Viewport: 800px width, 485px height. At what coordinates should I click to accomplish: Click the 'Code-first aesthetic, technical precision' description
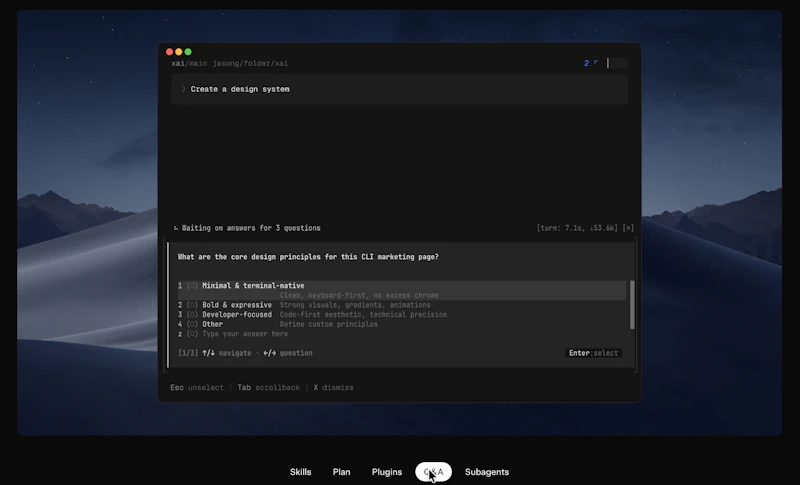click(x=363, y=315)
